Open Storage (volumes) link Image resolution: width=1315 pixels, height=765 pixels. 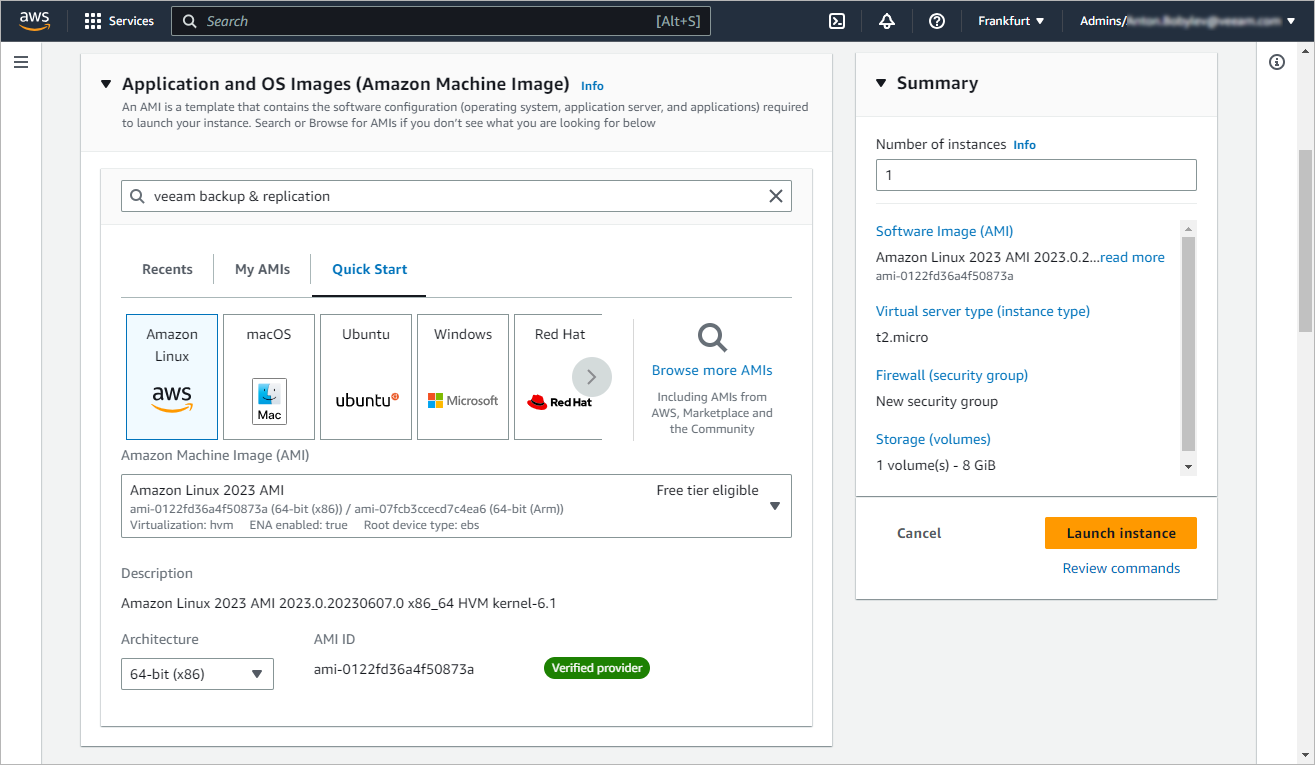coord(933,439)
